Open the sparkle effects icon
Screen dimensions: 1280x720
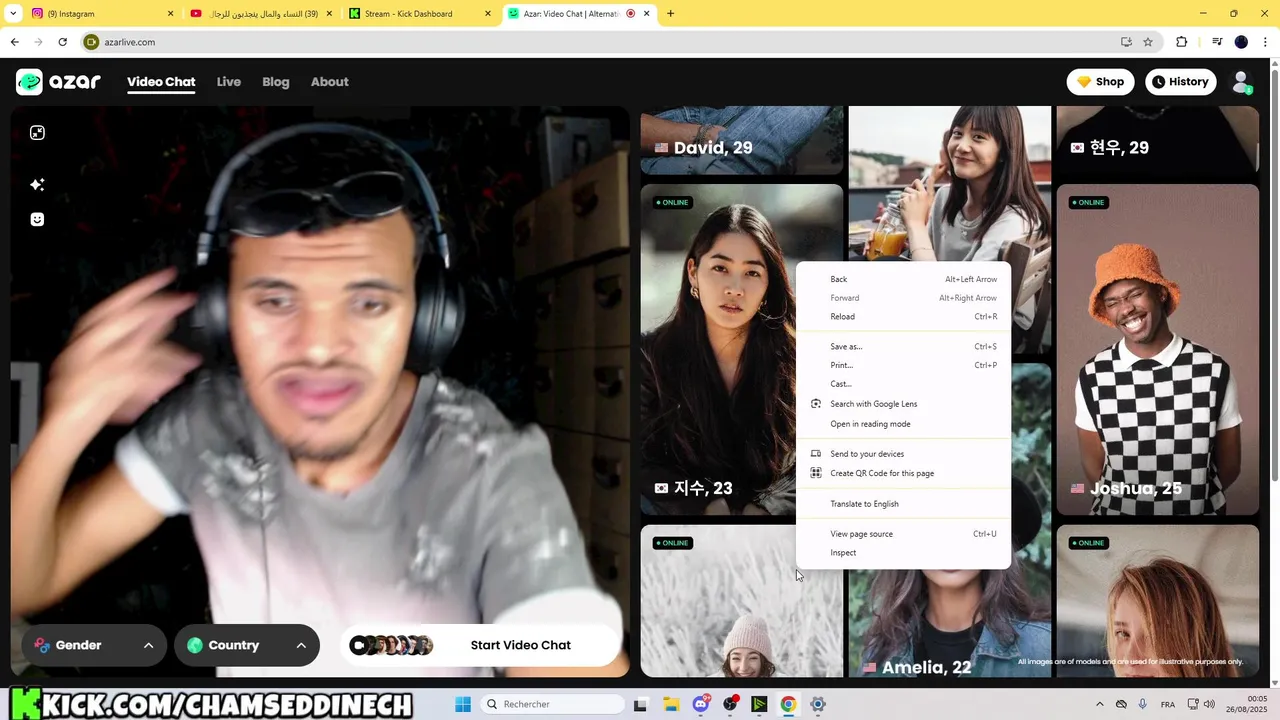(37, 184)
